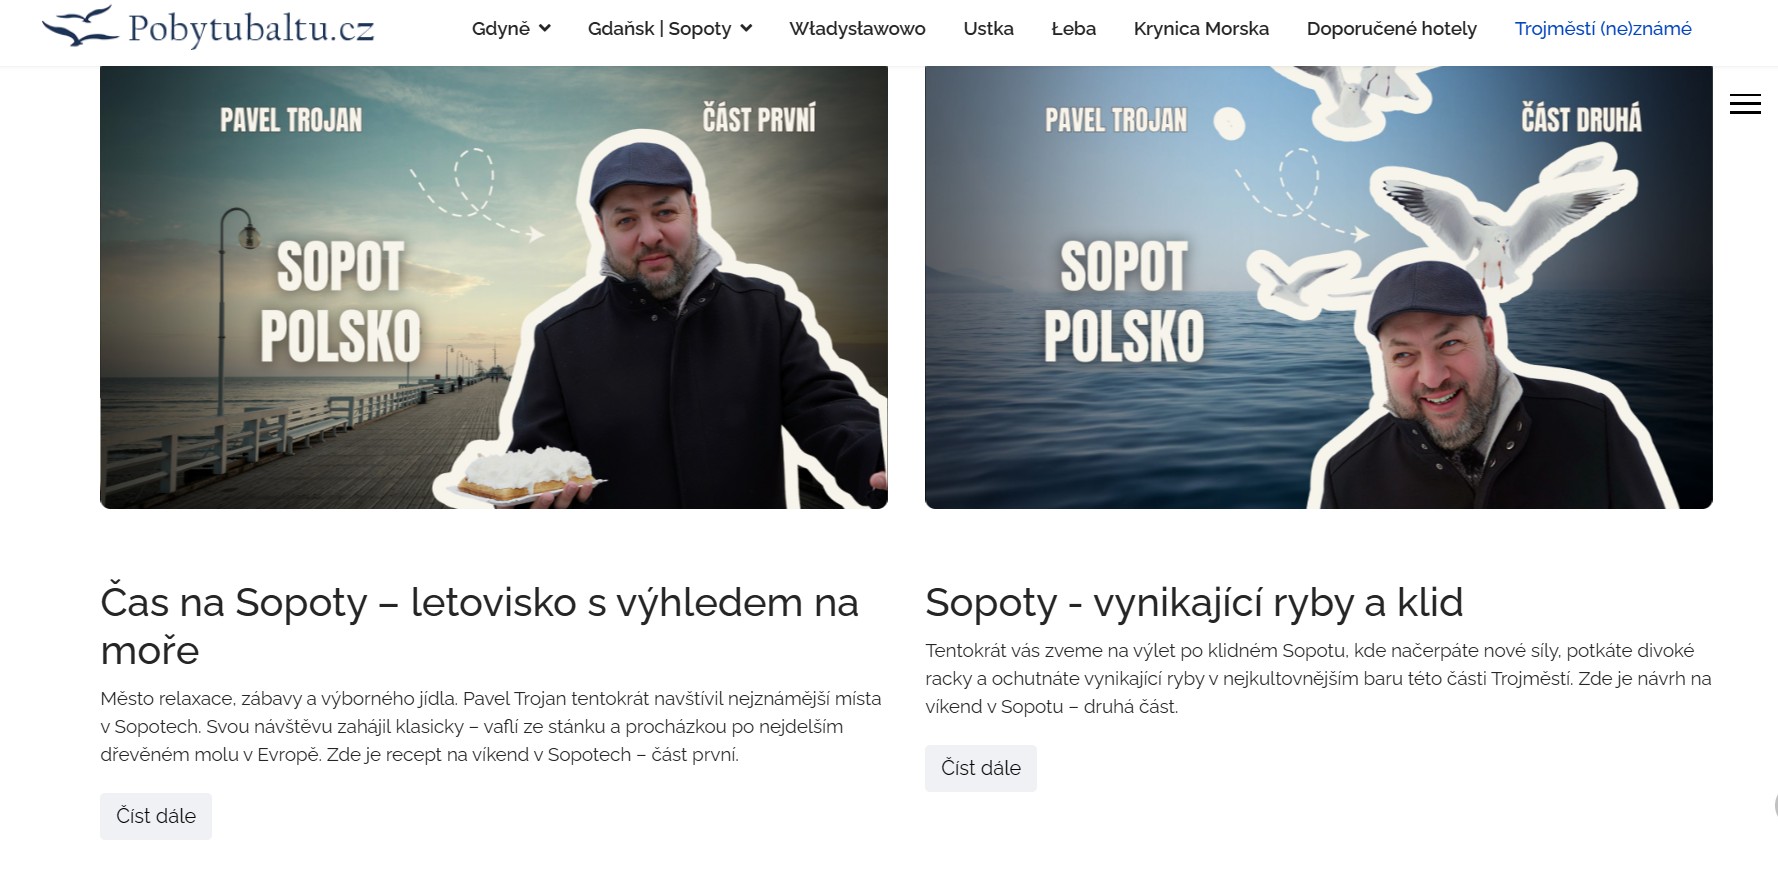Click the partially visible widget at right edge
Image resolution: width=1778 pixels, height=882 pixels.
(1774, 805)
